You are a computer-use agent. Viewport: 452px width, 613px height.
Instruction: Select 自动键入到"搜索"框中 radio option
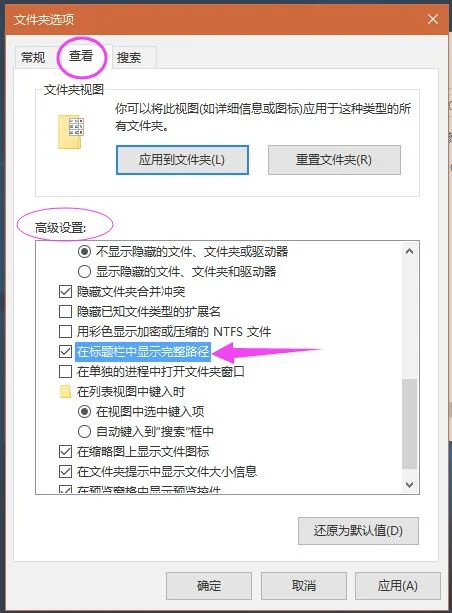coord(84,432)
